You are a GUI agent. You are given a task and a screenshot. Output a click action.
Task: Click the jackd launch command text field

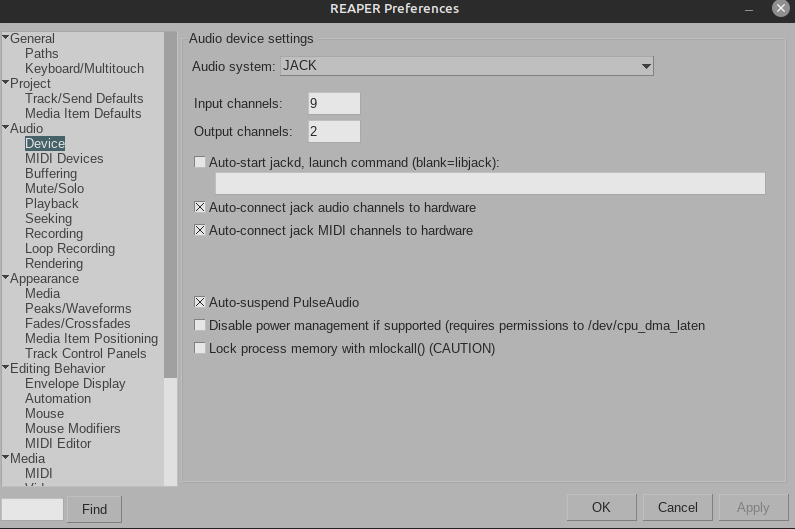[490, 183]
